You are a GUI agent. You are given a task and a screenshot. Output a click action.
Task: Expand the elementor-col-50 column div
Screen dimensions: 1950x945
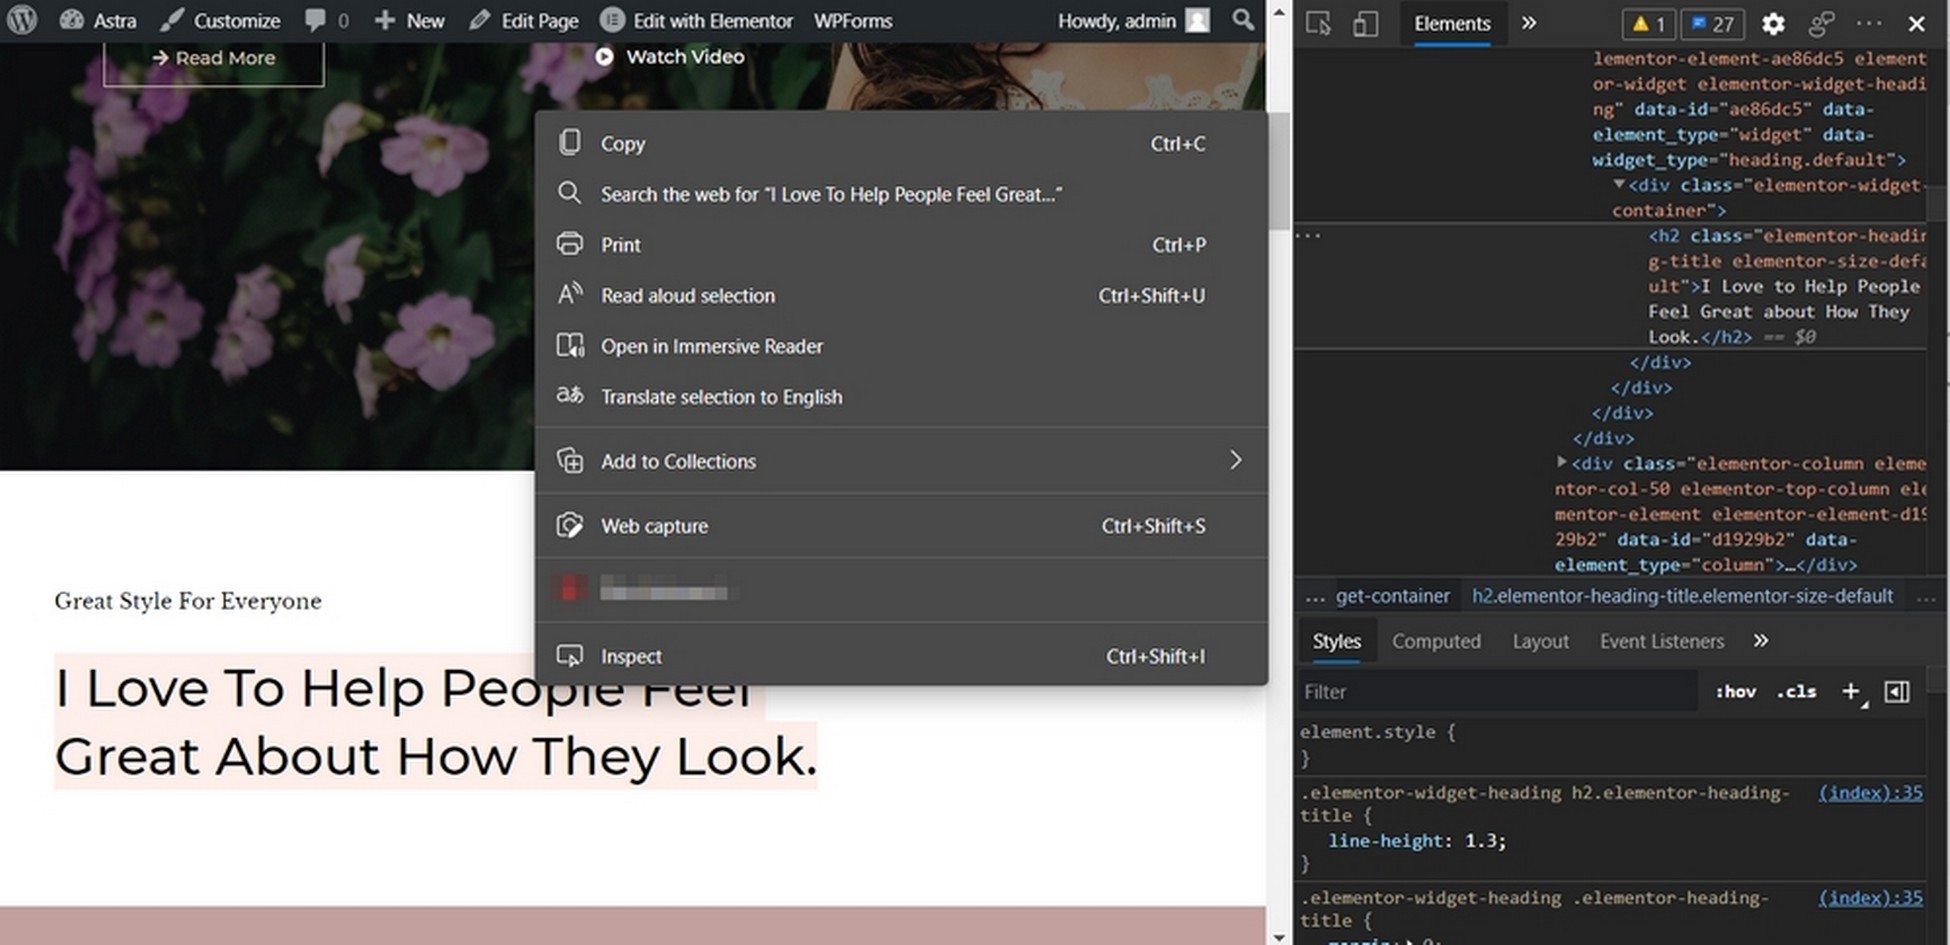coord(1561,462)
